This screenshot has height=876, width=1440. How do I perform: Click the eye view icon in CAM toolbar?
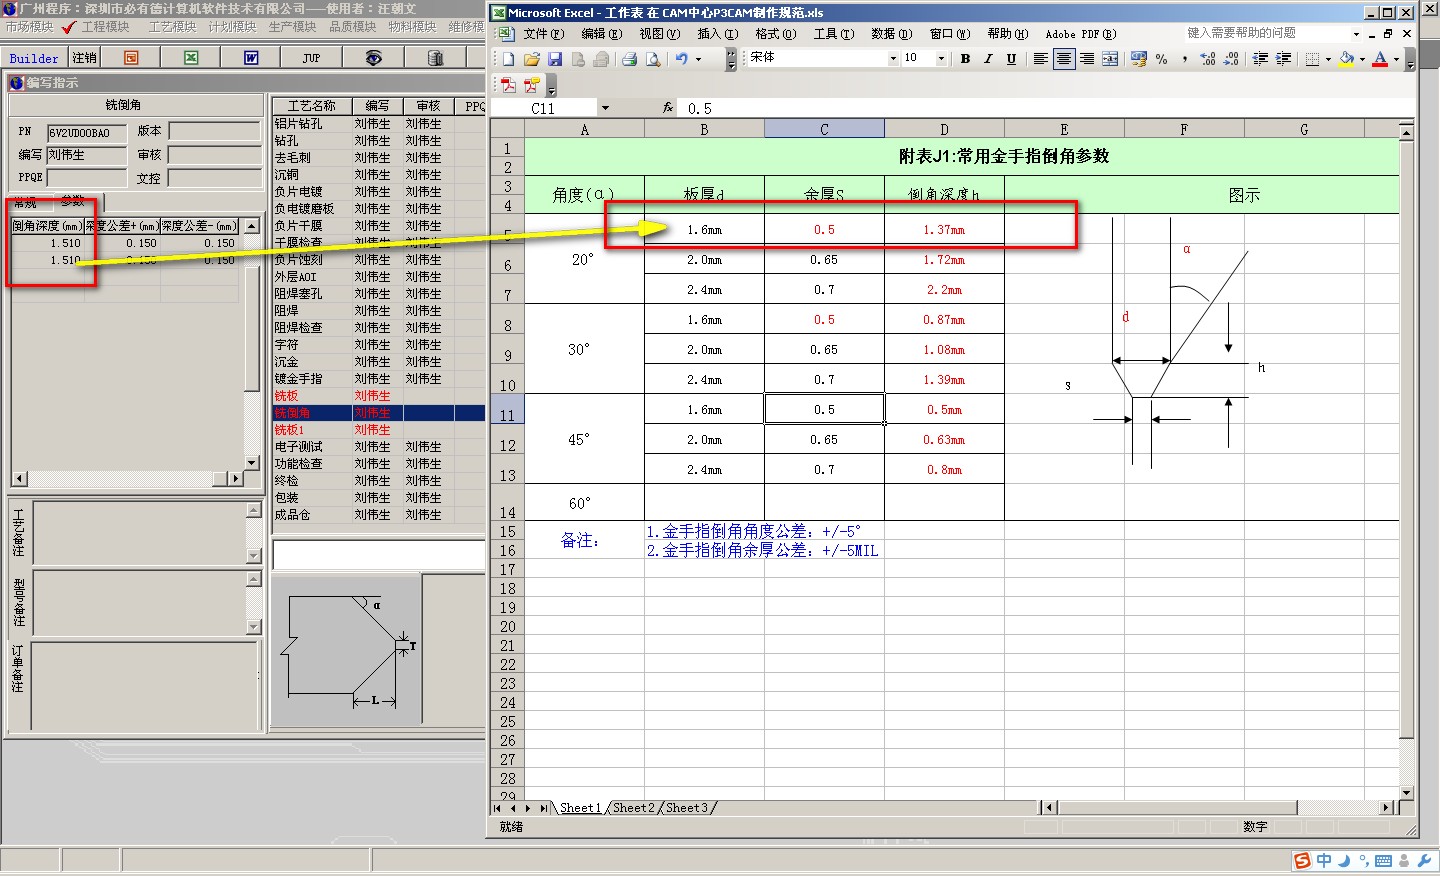click(373, 58)
